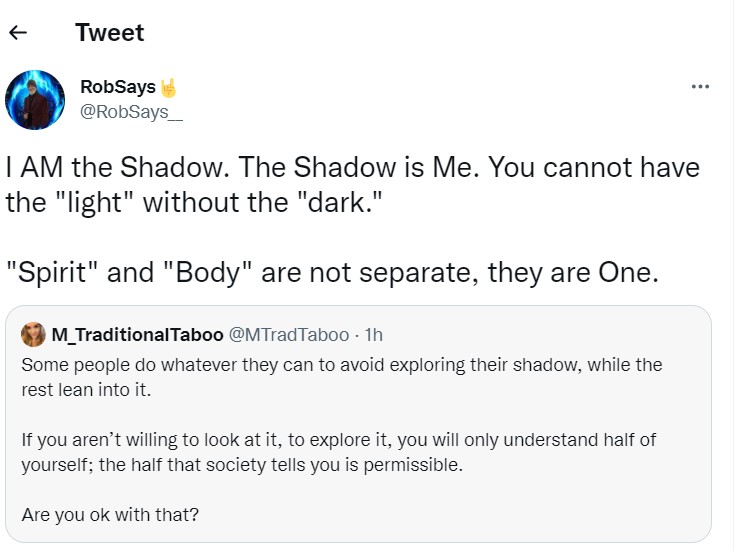Go back using the left arrow
735x551 pixels.
[16, 33]
